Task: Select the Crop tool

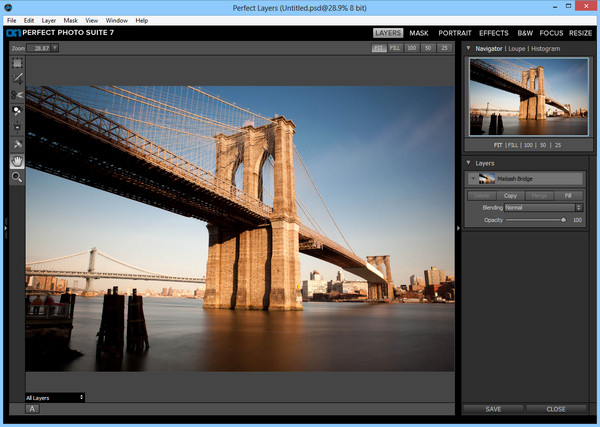Action: tap(17, 78)
